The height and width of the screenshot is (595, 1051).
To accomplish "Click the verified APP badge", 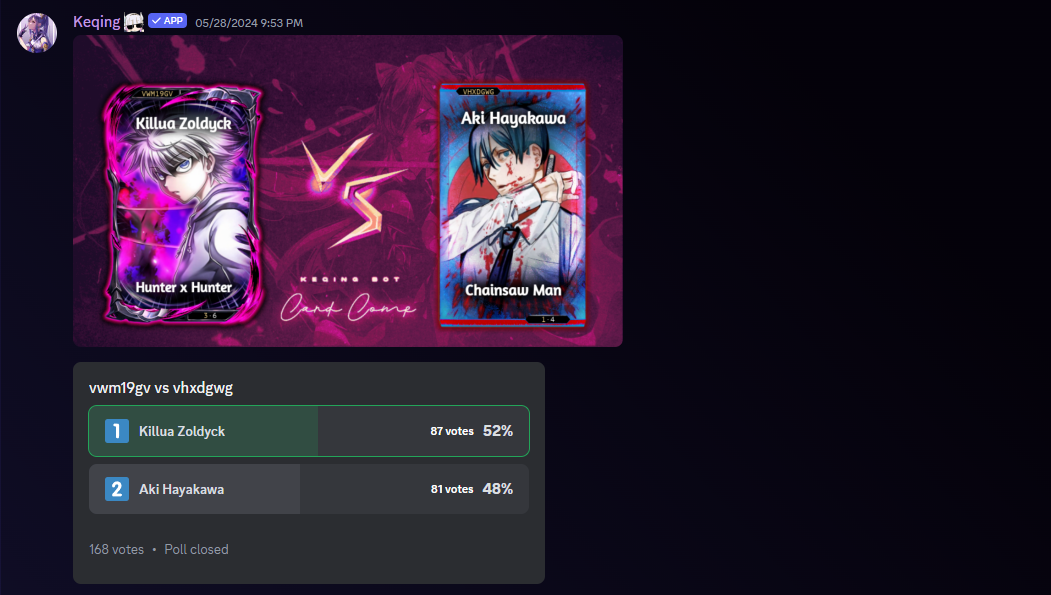I will point(168,21).
